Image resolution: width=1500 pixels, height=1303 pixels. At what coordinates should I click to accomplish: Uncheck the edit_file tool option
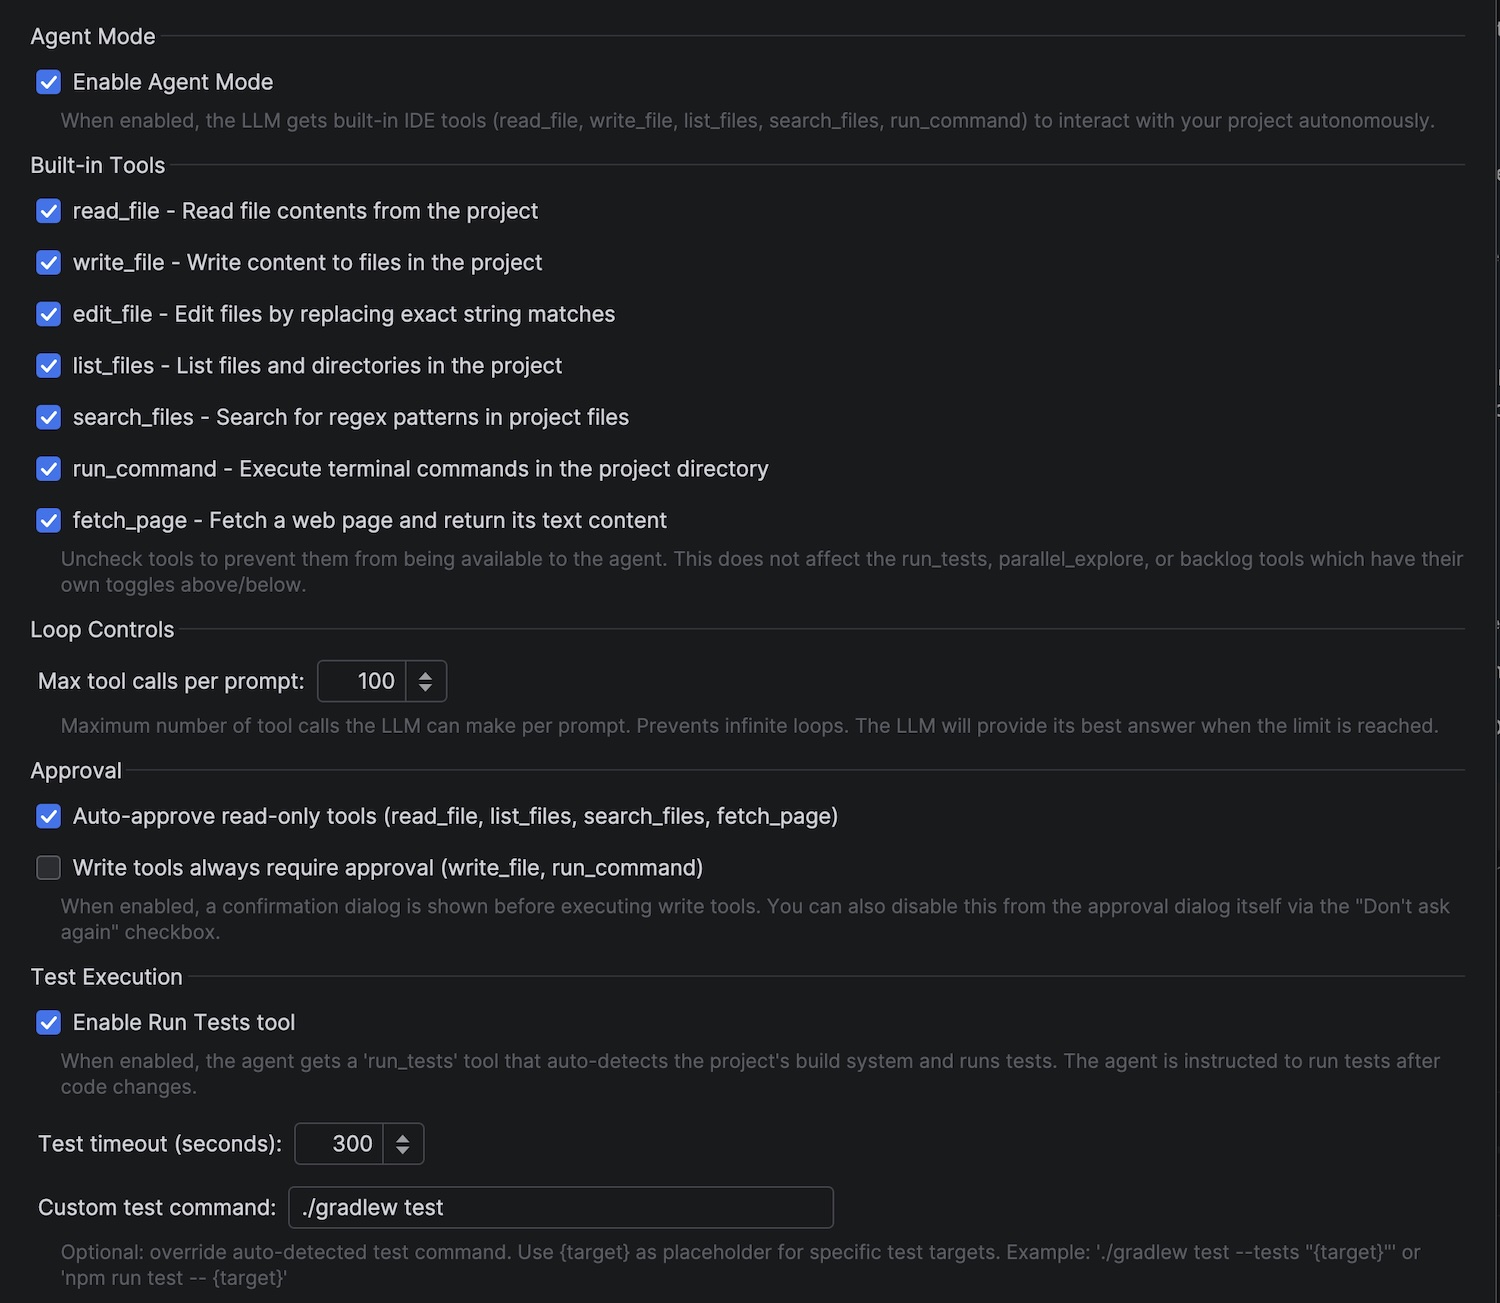tap(48, 314)
